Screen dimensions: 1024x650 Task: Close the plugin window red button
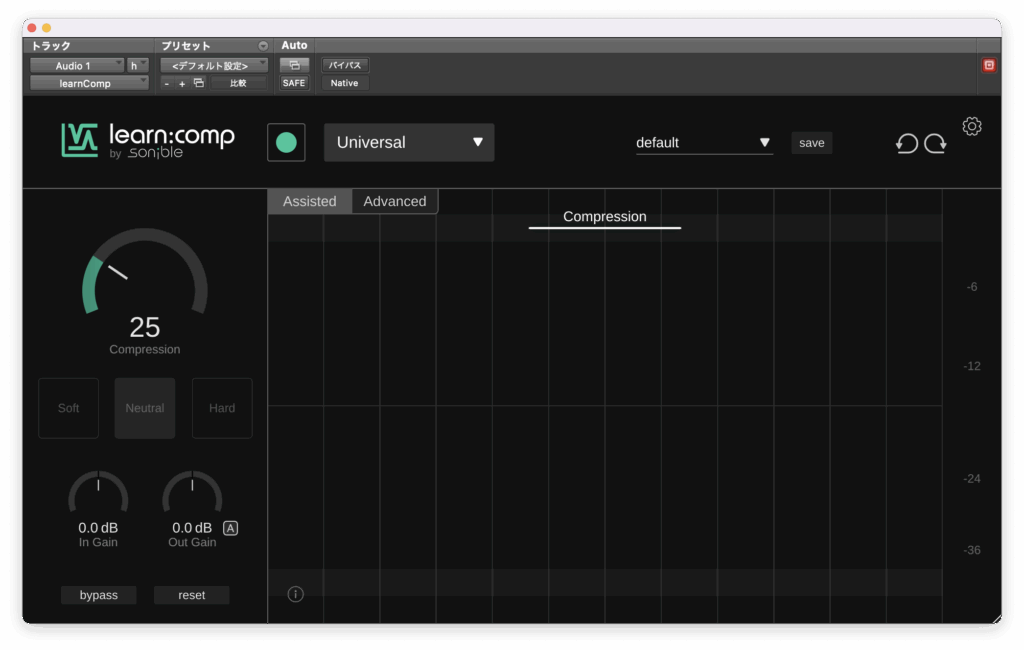32,27
